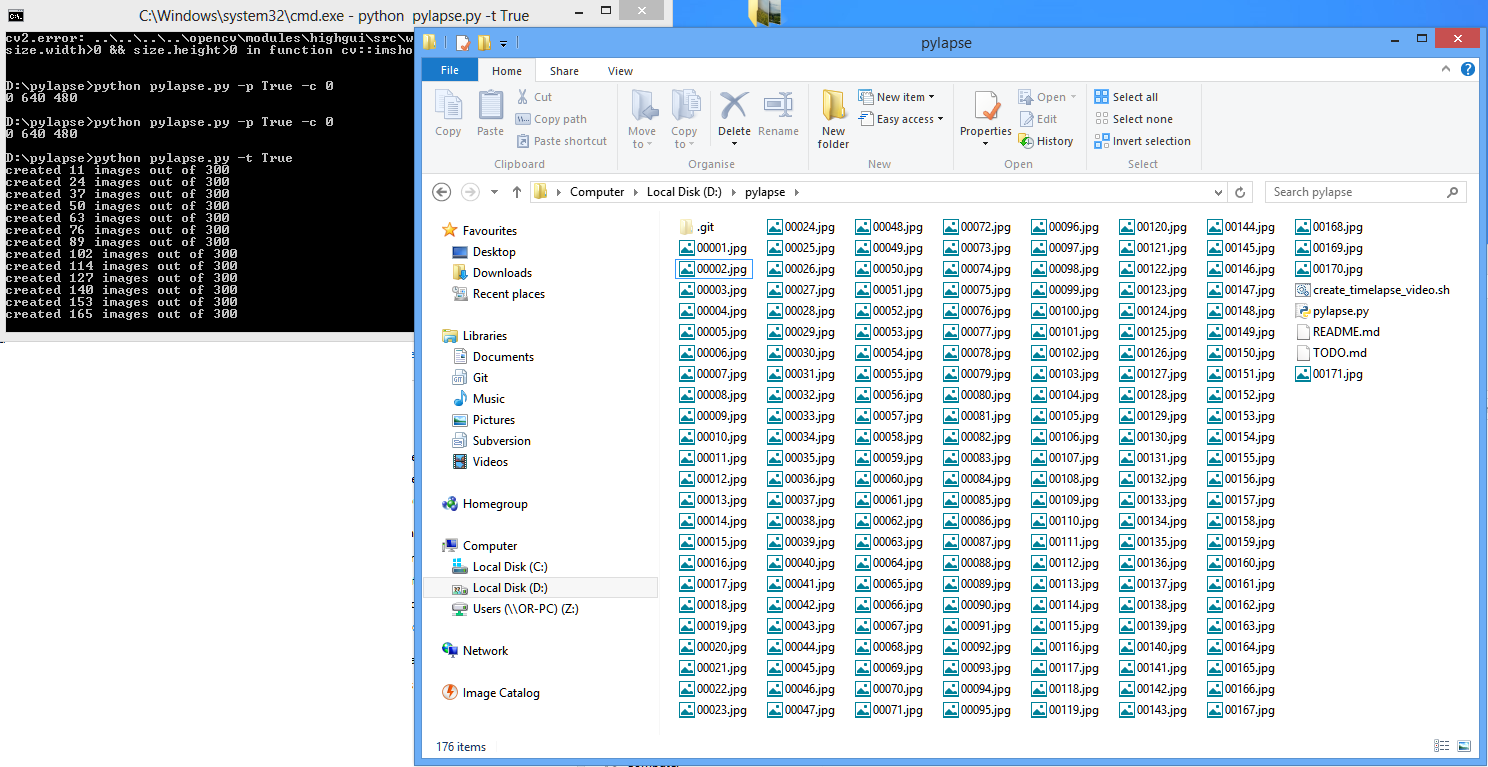Create a new folder with the ribbon icon
This screenshot has height=767, width=1488.
point(832,115)
